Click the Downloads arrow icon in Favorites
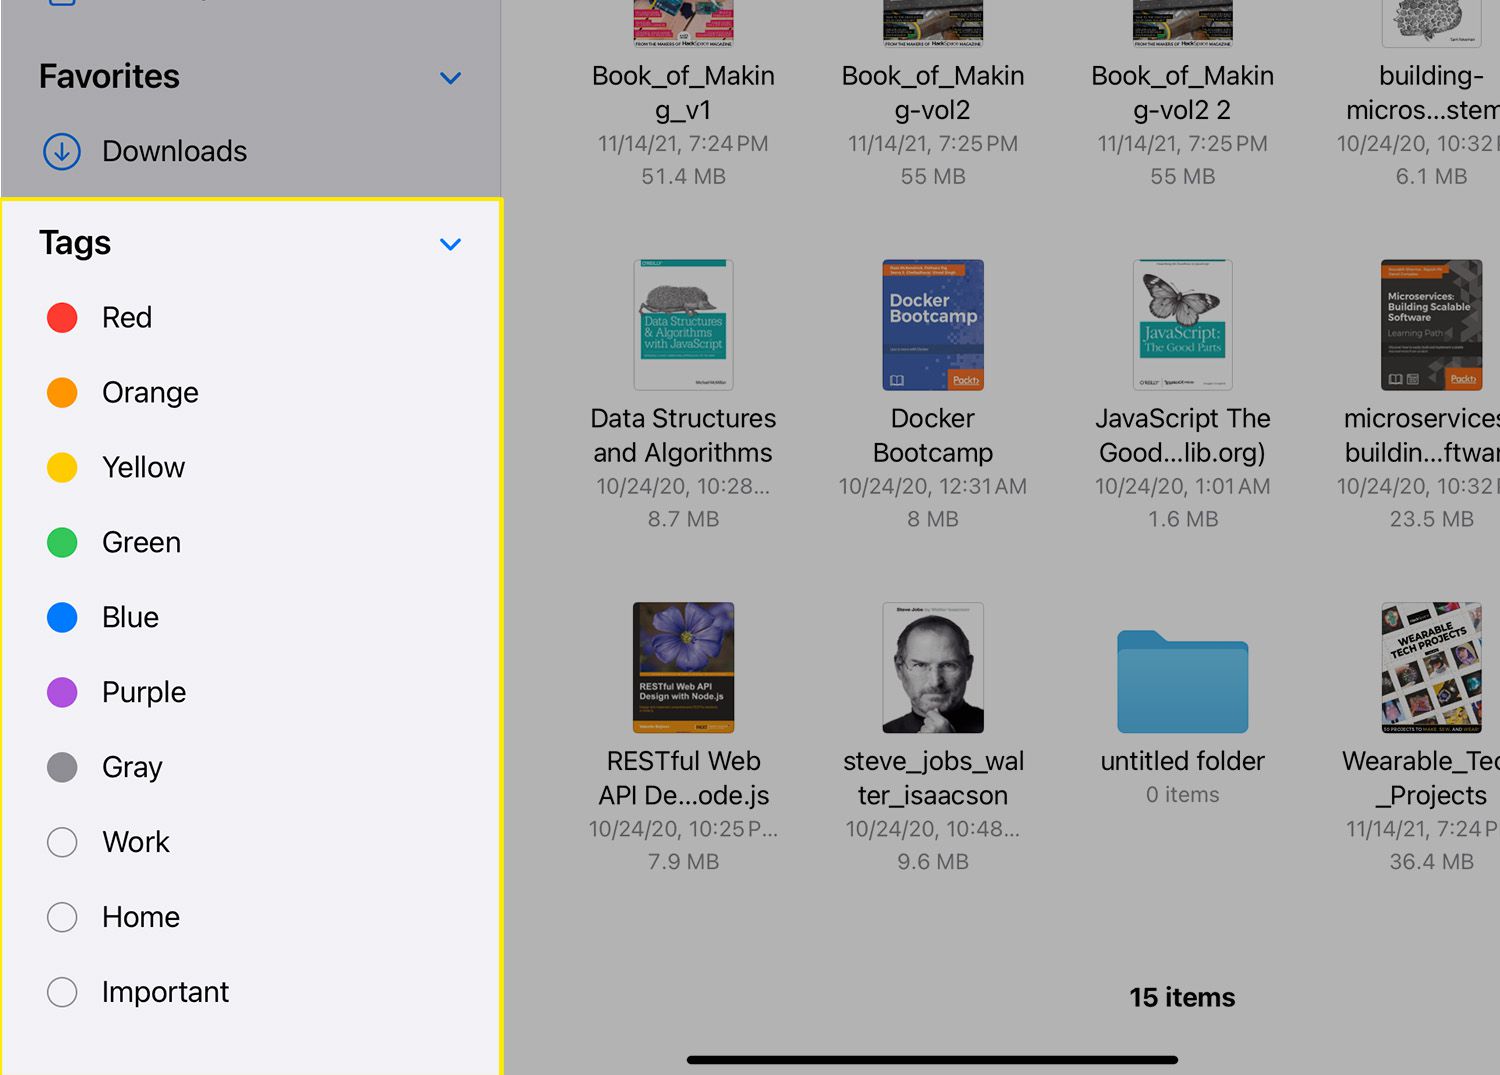 62,152
